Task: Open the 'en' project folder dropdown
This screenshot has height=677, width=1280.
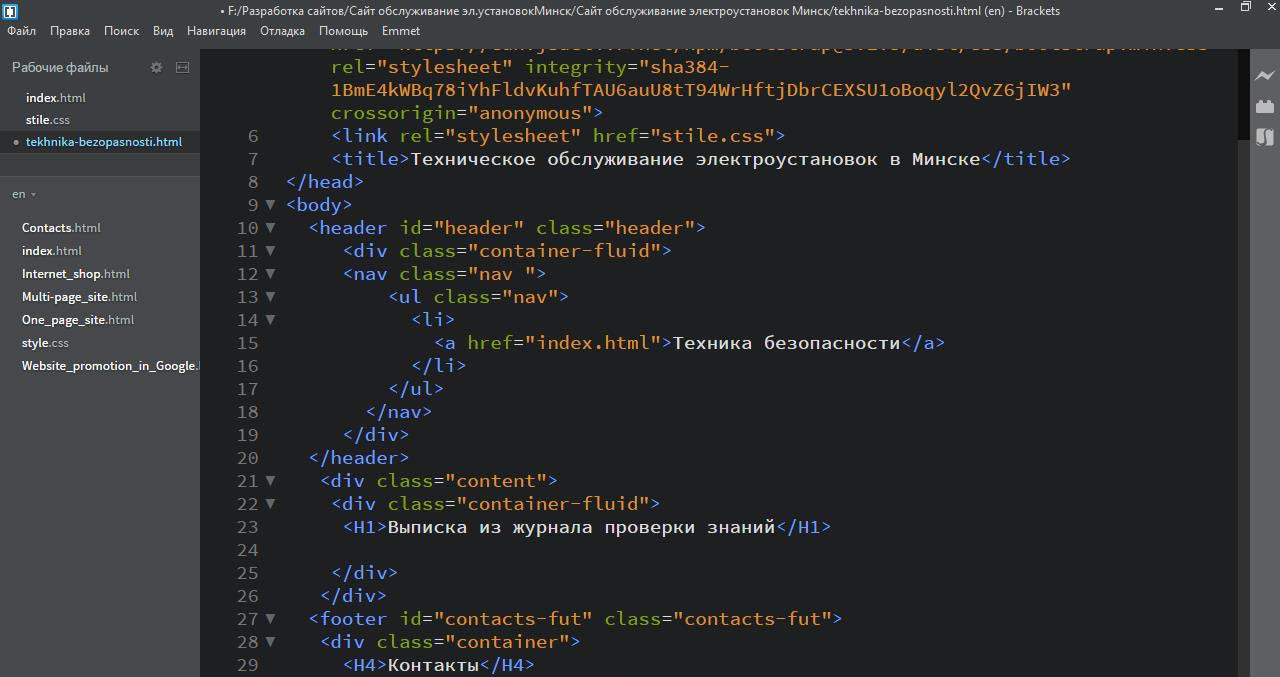Action: pos(24,194)
